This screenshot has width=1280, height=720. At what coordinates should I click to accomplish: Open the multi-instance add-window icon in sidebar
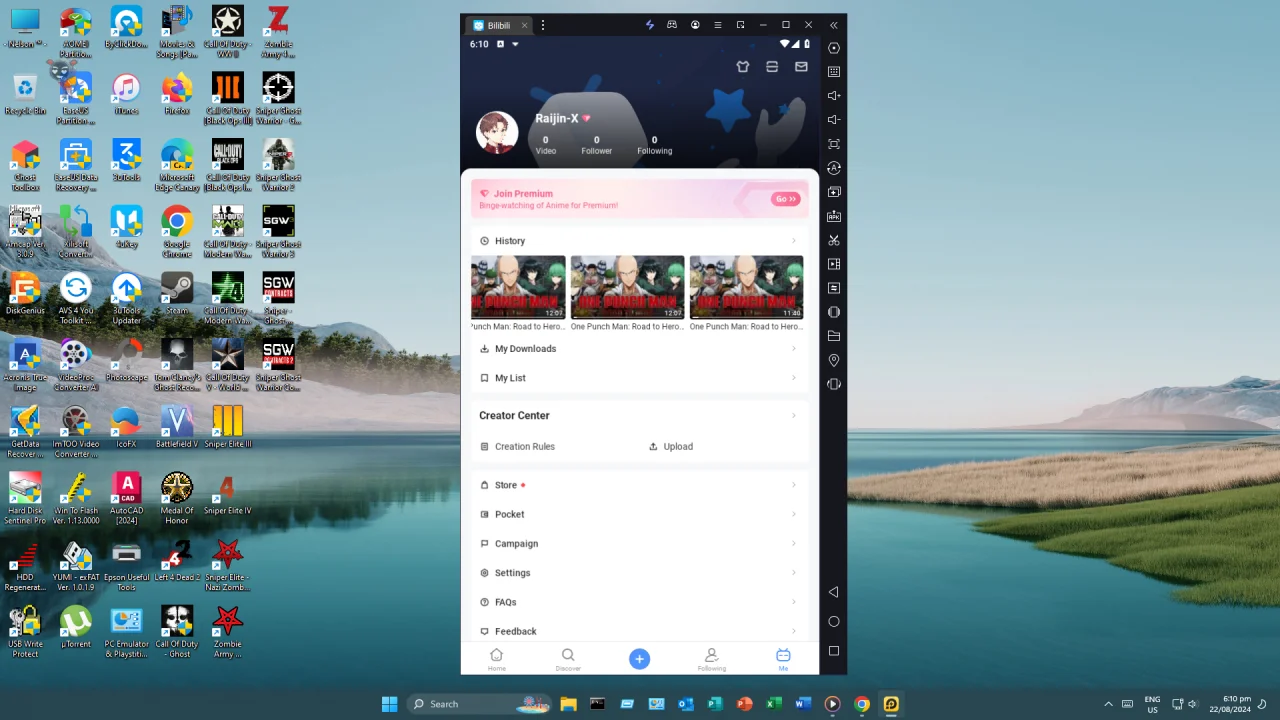834,192
